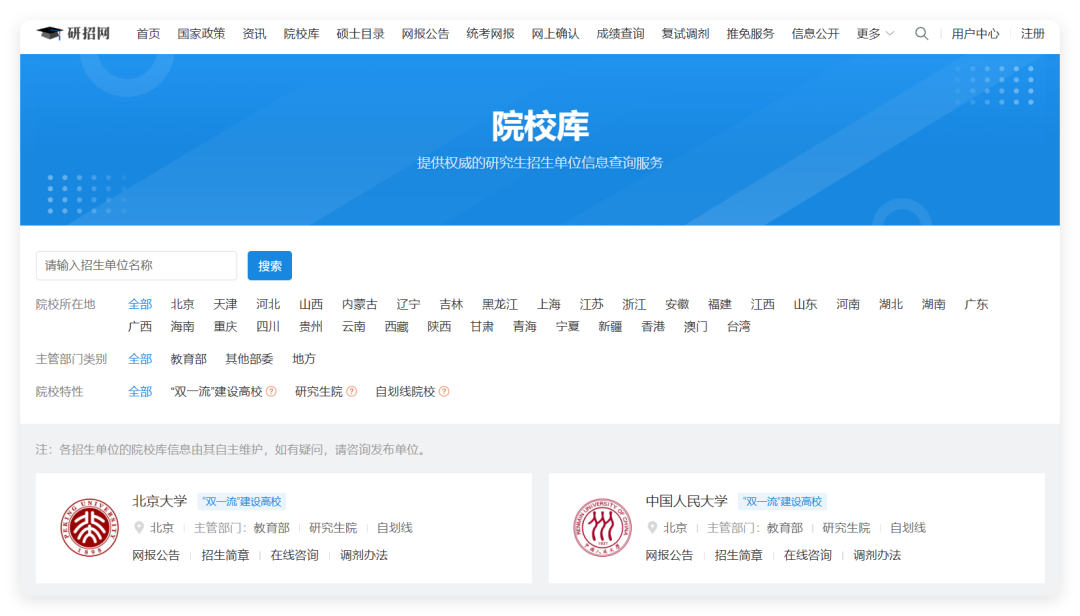Click the help icon beside "双一流"建设高校 filter

pos(271,391)
